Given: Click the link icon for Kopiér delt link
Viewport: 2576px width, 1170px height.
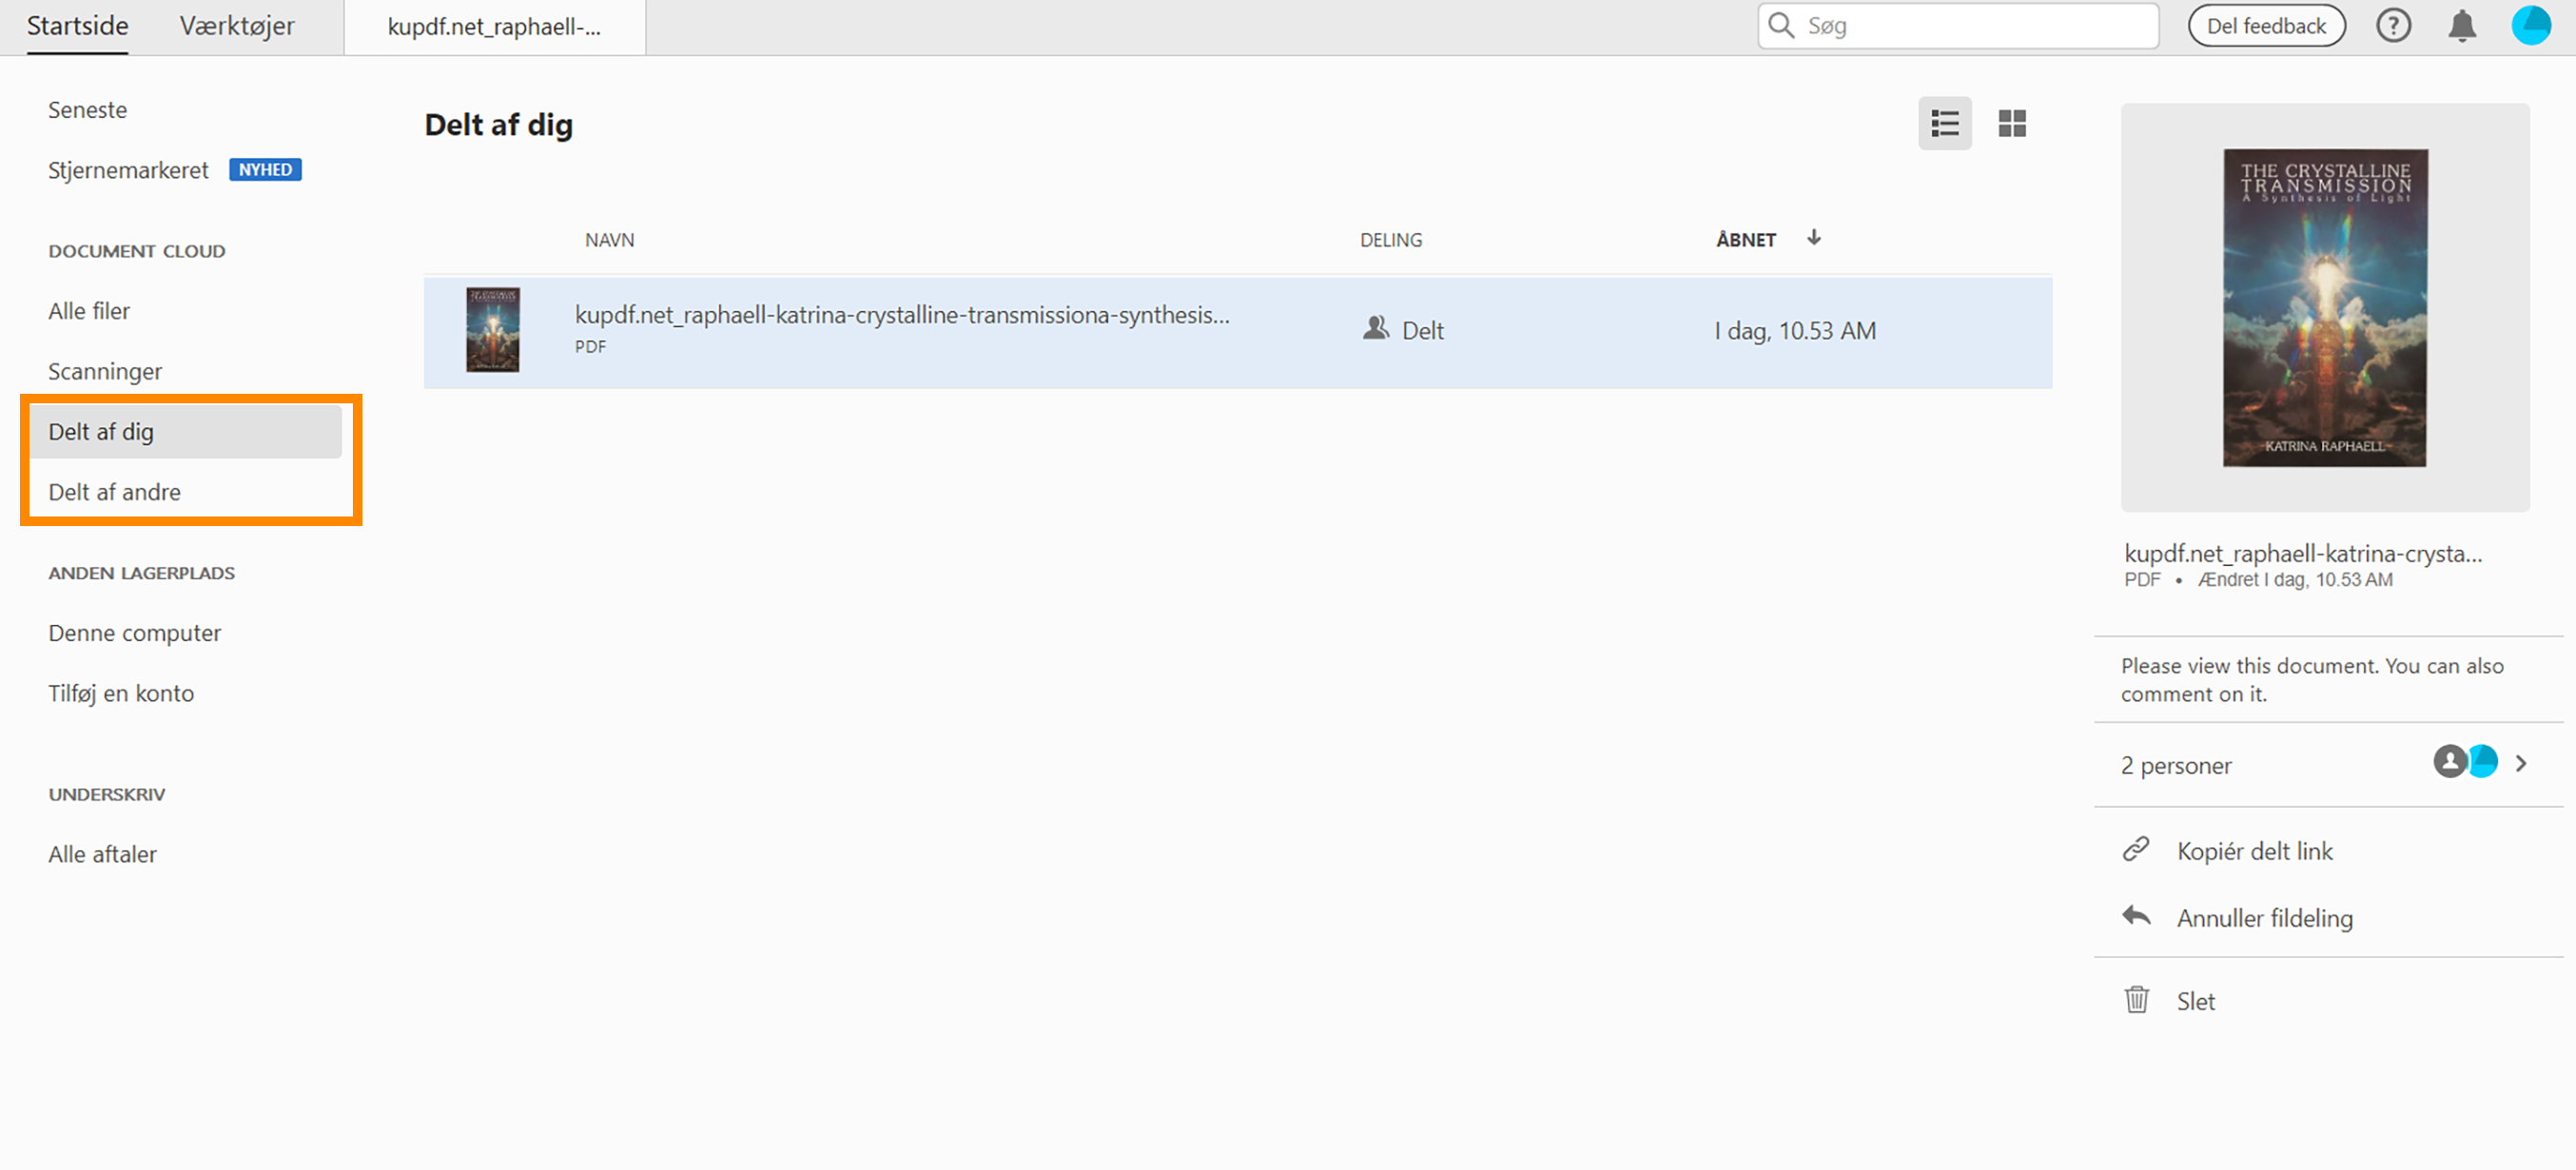Looking at the screenshot, I should (x=2136, y=850).
